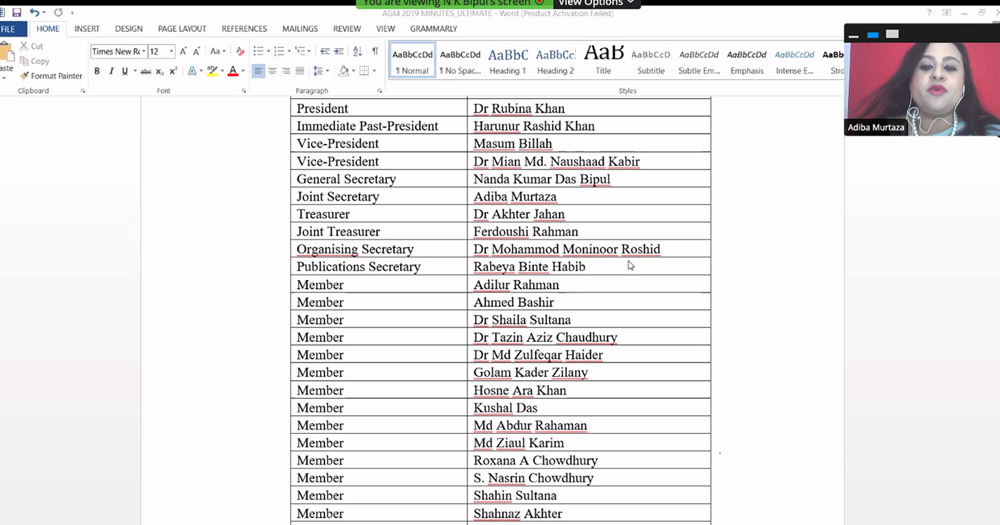Switch to the REFERENCES tab
This screenshot has height=525, width=1000.
click(x=244, y=29)
